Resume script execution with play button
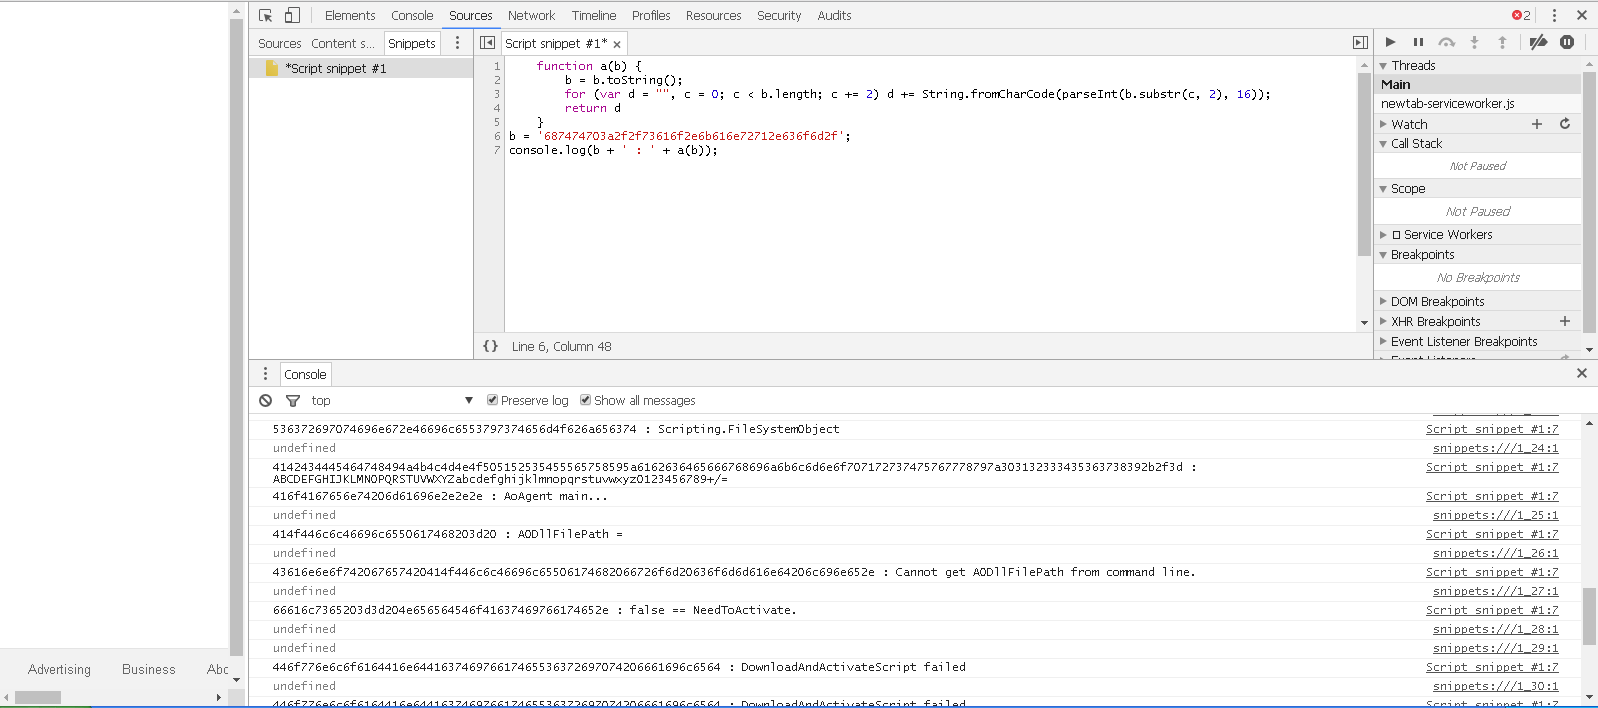This screenshot has height=708, width=1598. (1390, 42)
